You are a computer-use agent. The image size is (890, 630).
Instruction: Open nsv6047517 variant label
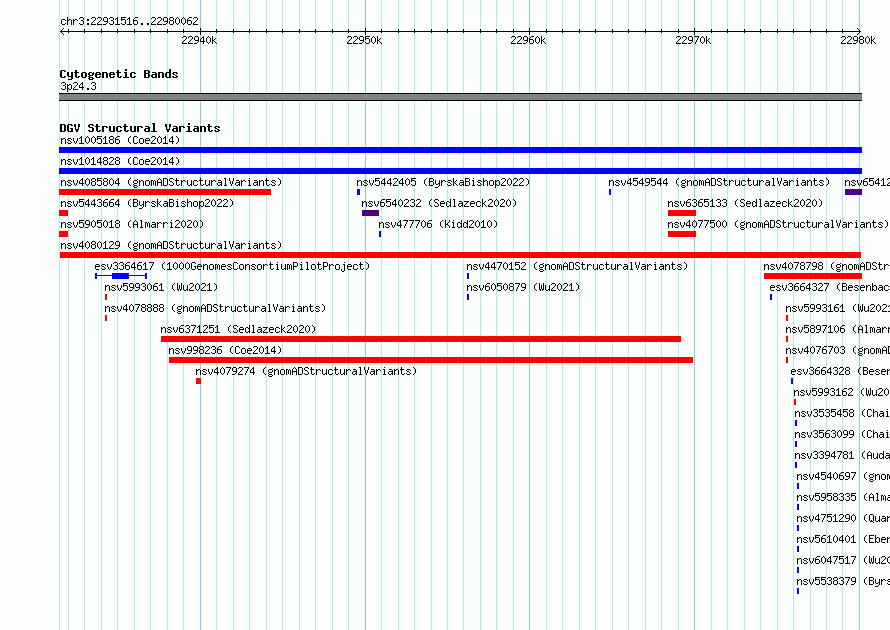pos(843,560)
